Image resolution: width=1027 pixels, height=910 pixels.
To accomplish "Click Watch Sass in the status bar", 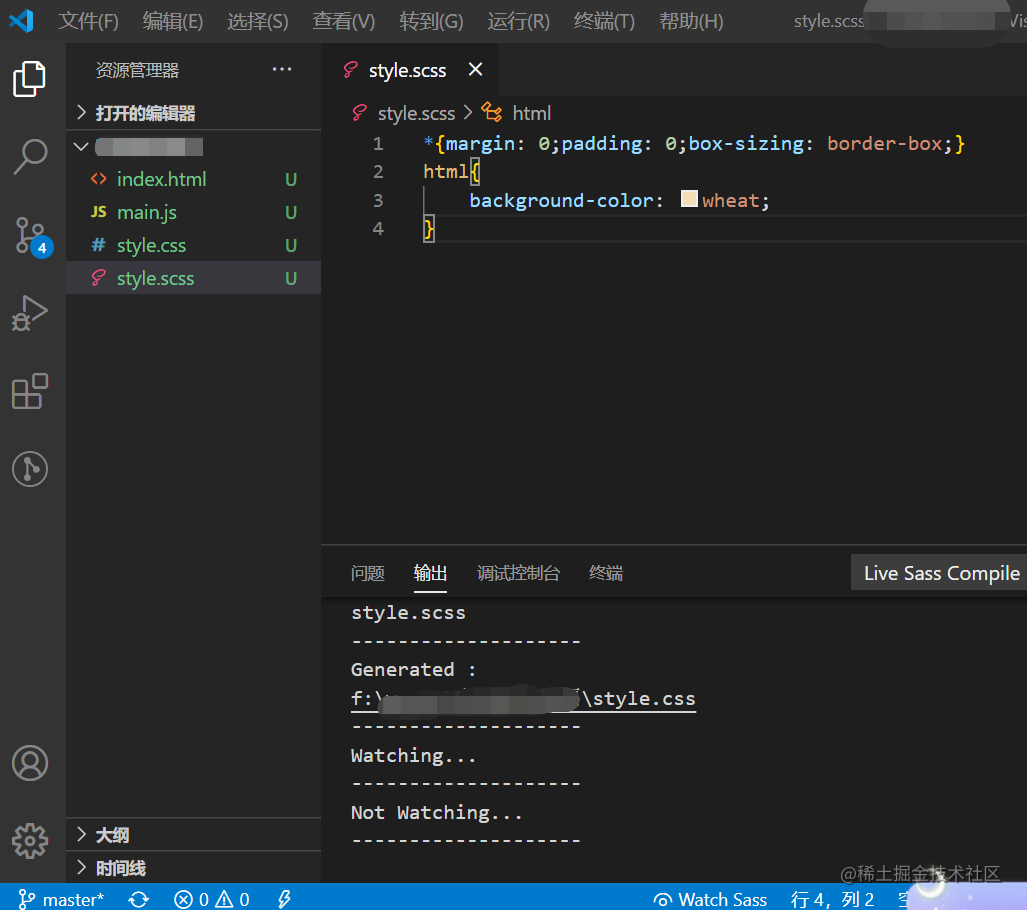I will [x=710, y=899].
